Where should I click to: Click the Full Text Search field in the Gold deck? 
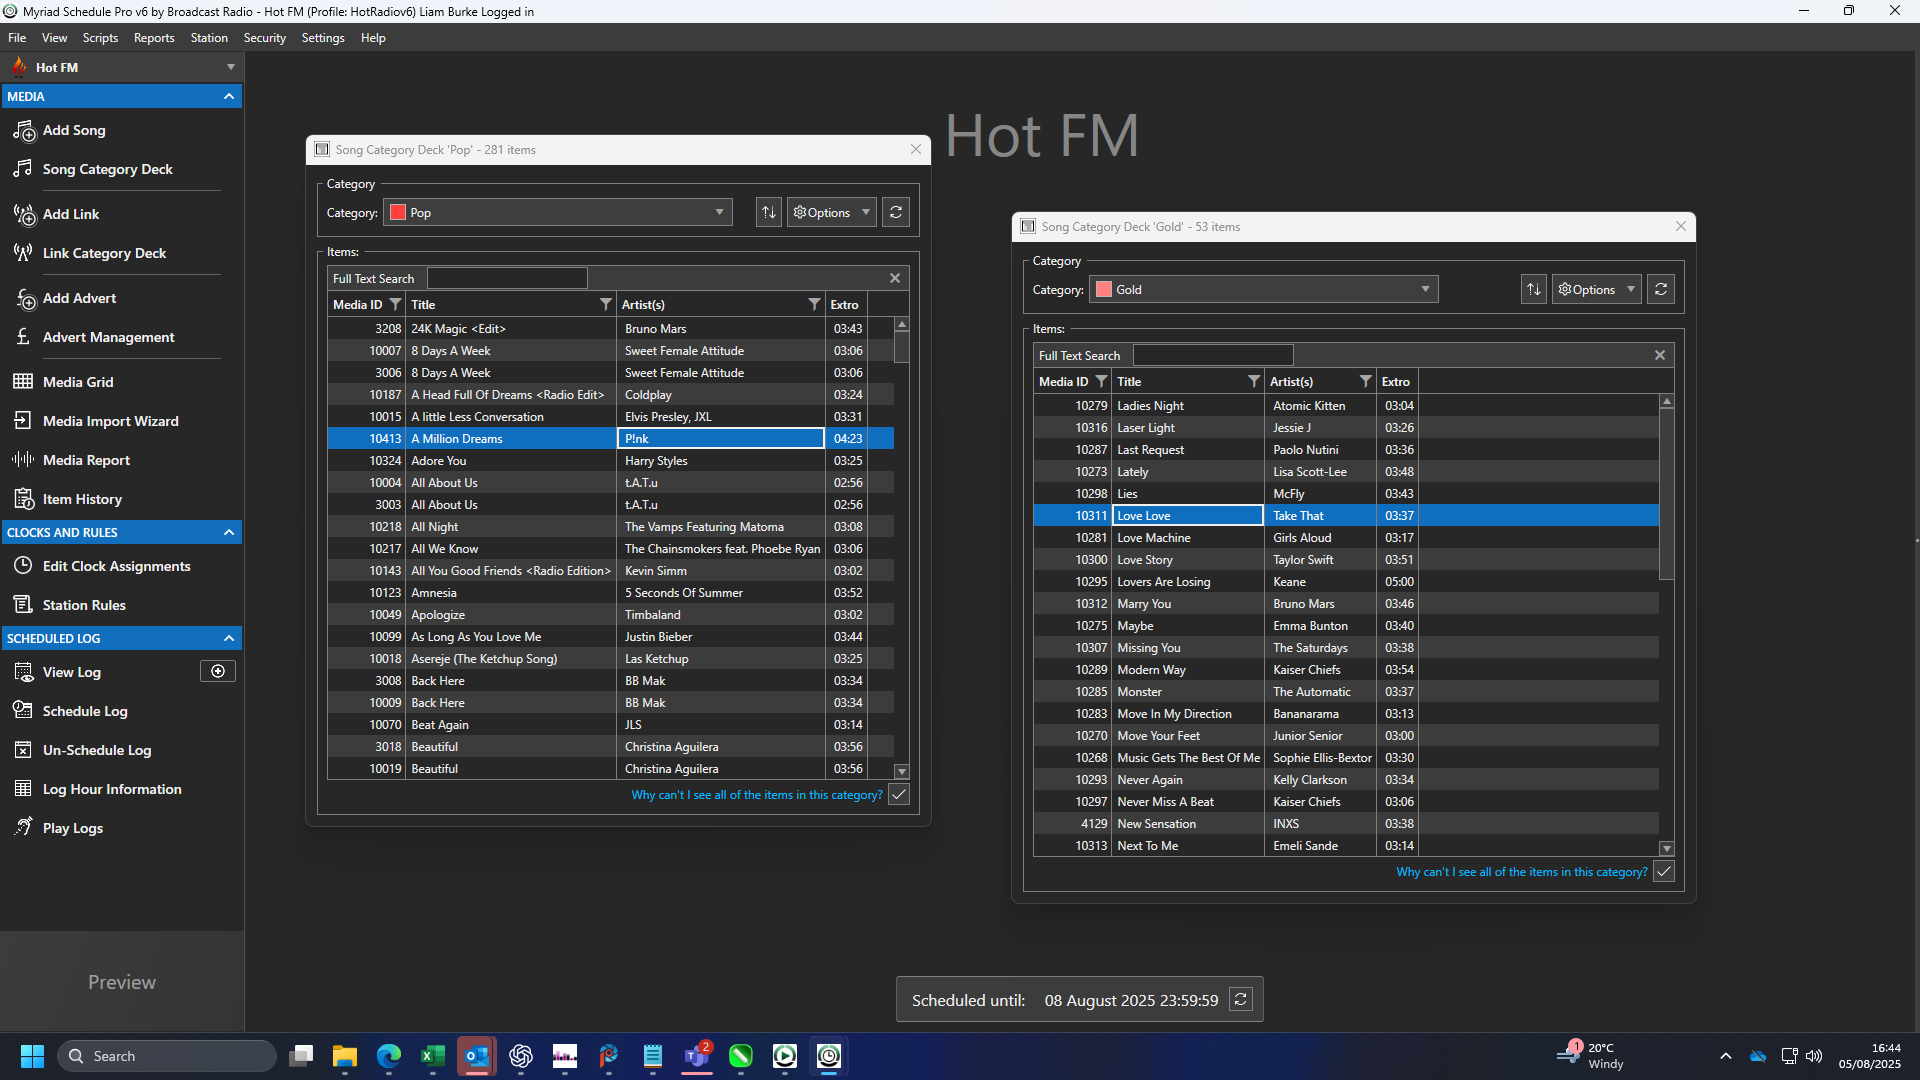(1212, 354)
